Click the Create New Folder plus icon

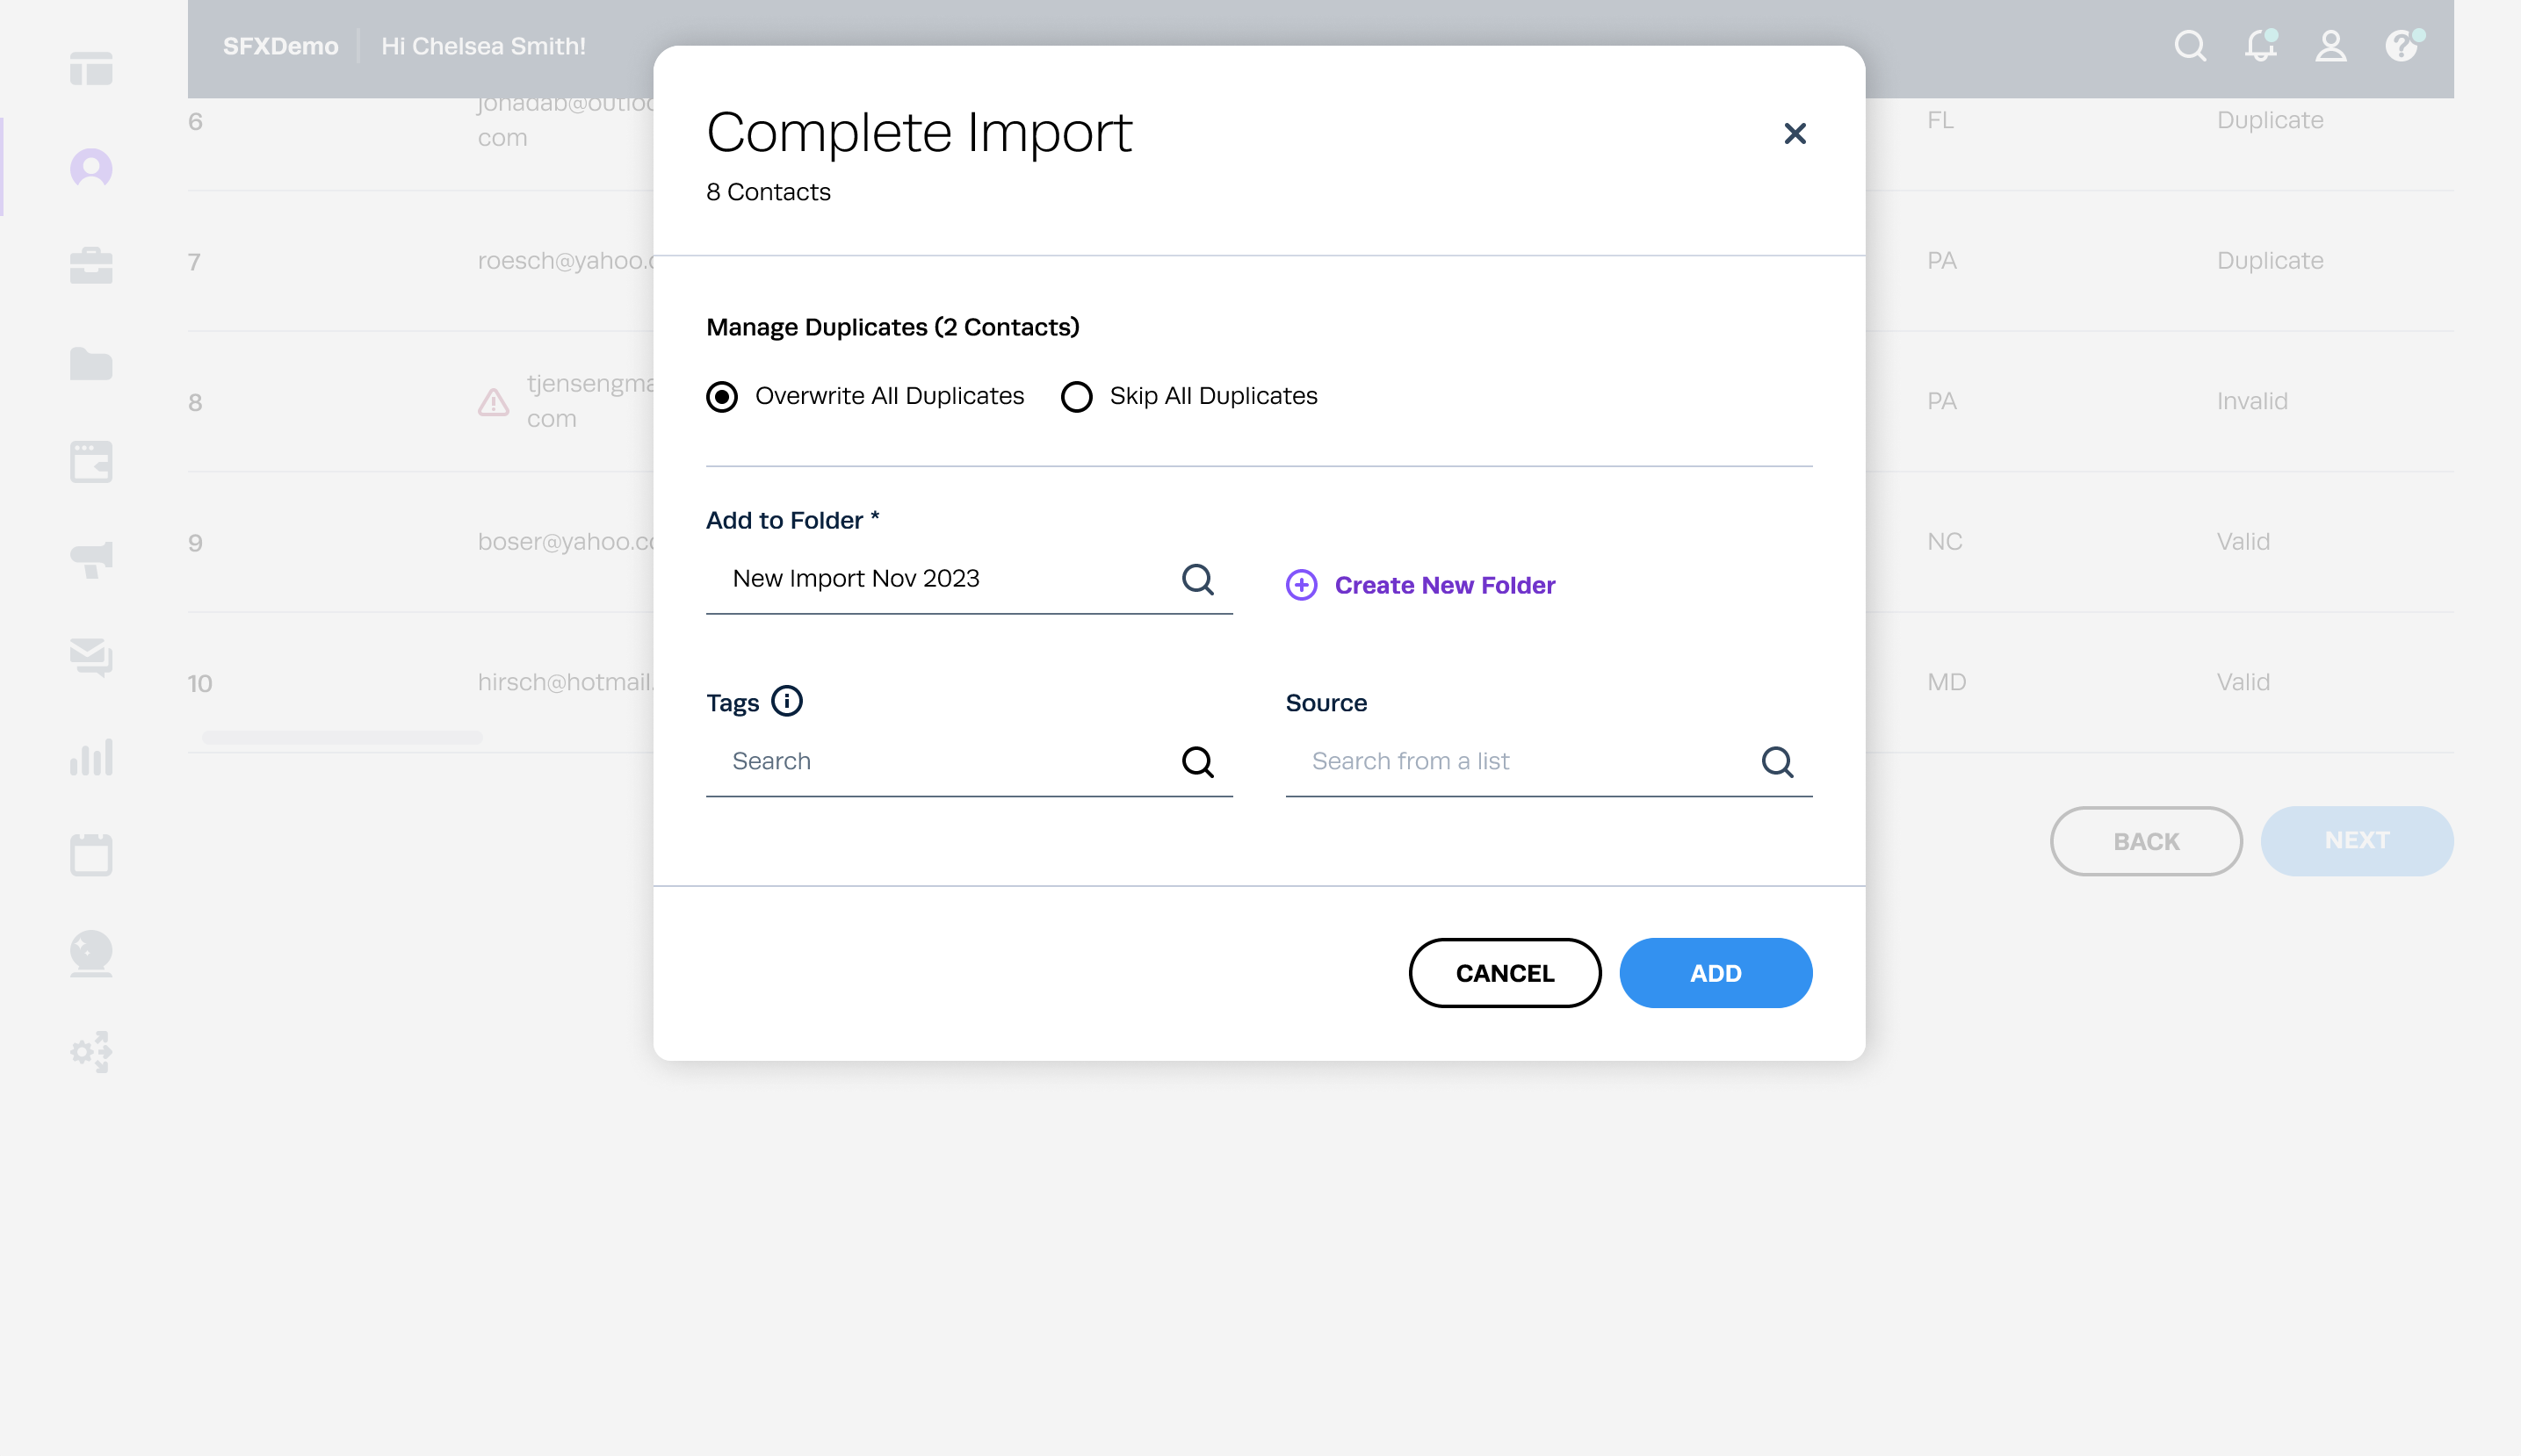point(1301,585)
